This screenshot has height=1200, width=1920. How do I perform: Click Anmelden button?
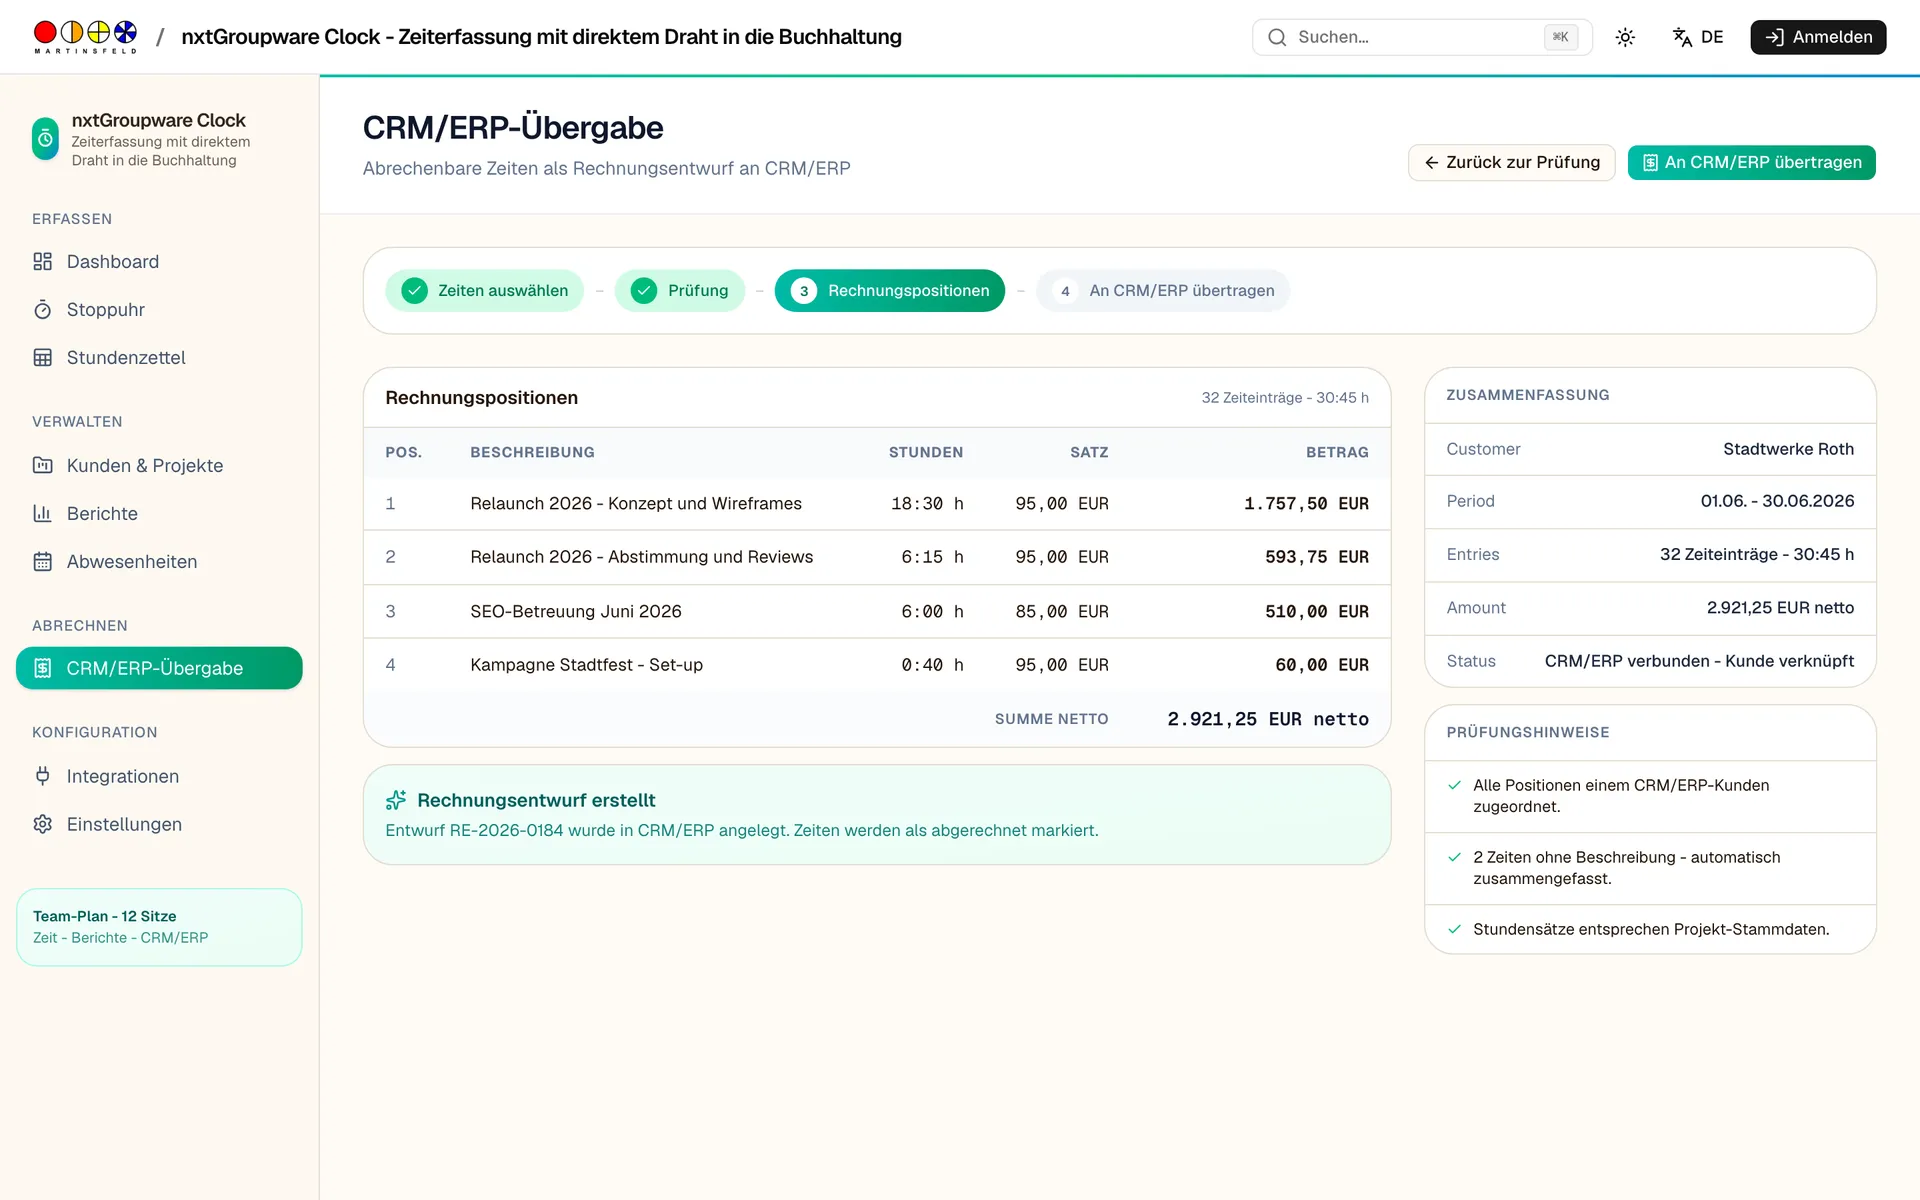[x=1818, y=37]
